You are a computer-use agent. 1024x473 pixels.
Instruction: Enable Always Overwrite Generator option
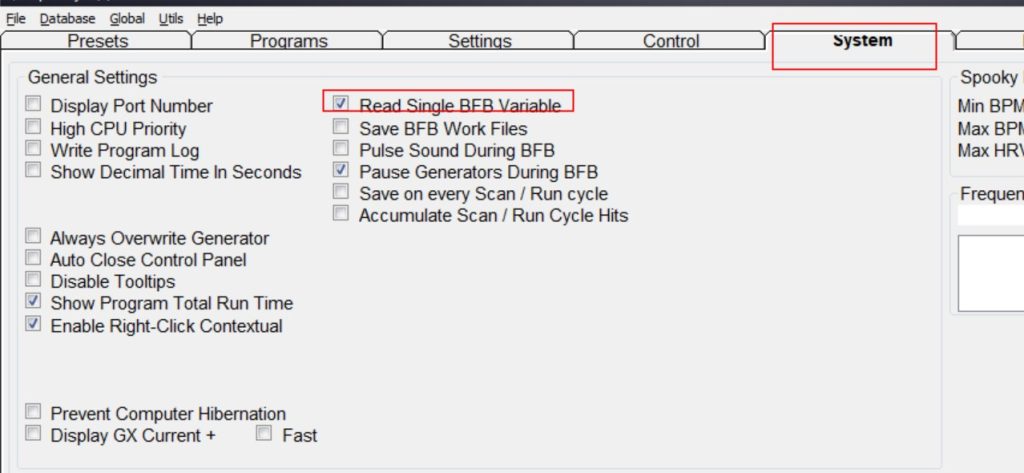(x=34, y=237)
